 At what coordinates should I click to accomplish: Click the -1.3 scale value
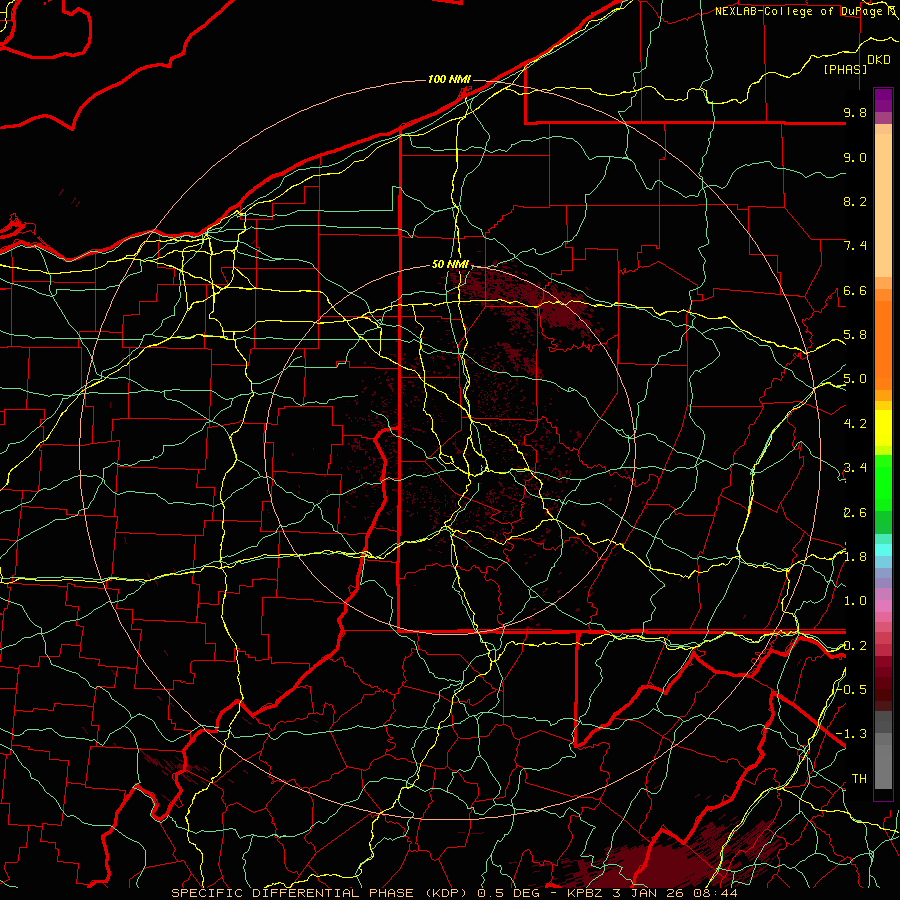[x=852, y=734]
